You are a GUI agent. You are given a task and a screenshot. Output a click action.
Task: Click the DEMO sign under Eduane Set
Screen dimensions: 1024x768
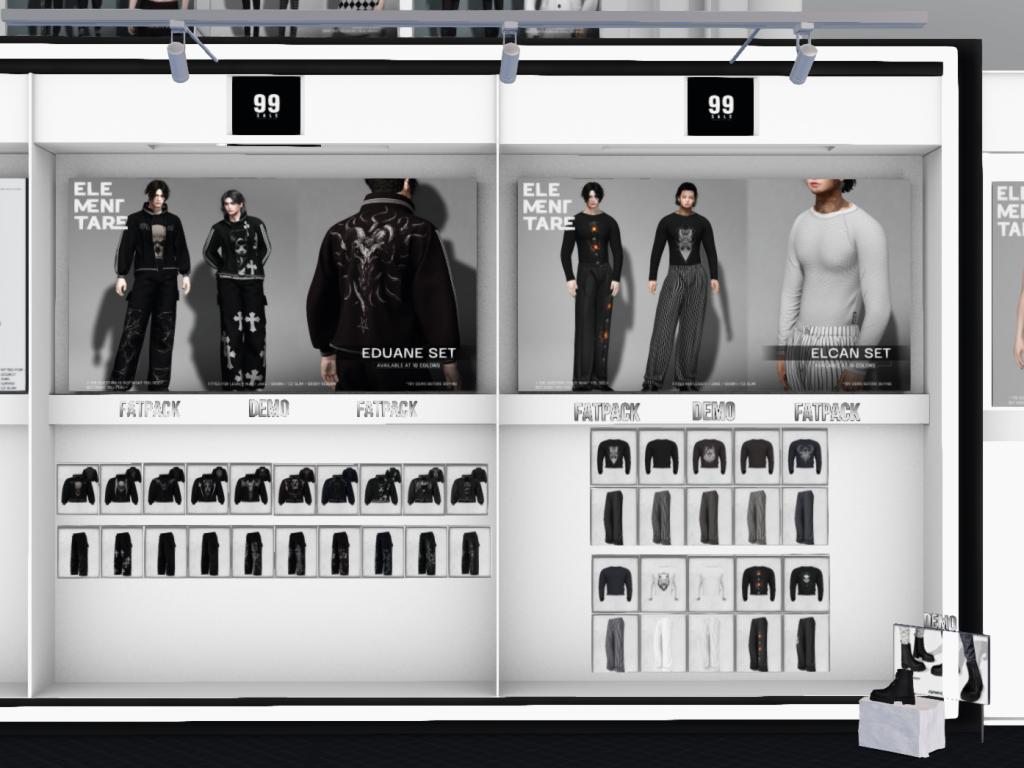point(268,408)
